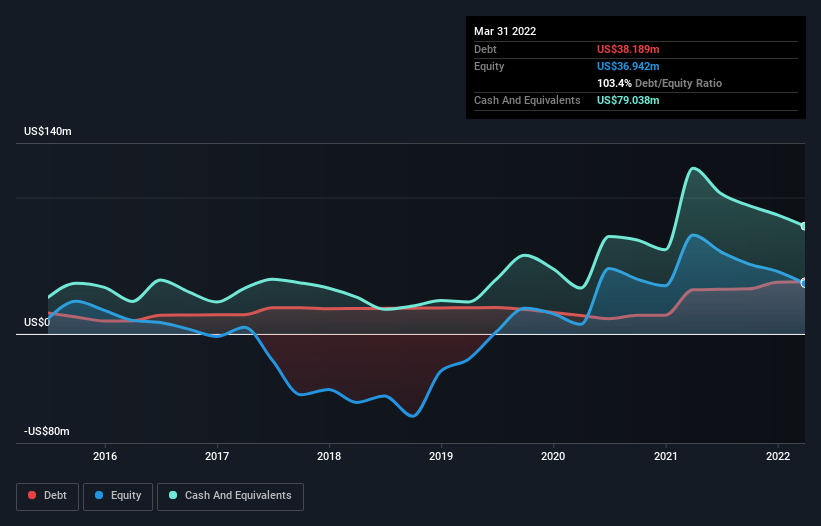Click the 2022 x-axis label
This screenshot has height=526, width=821.
pos(778,456)
